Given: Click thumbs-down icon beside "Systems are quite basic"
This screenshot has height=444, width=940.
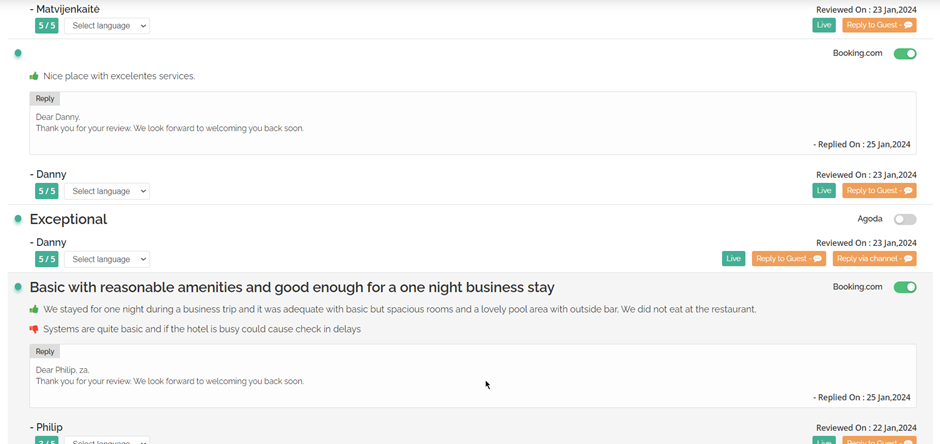Looking at the screenshot, I should [34, 329].
